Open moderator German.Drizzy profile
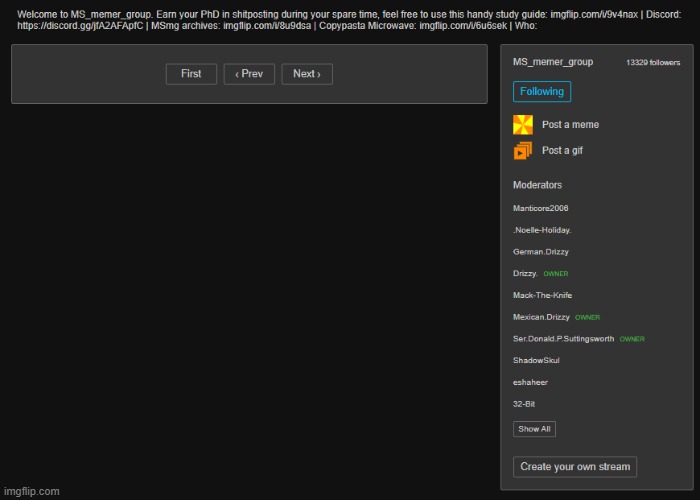 [541, 252]
